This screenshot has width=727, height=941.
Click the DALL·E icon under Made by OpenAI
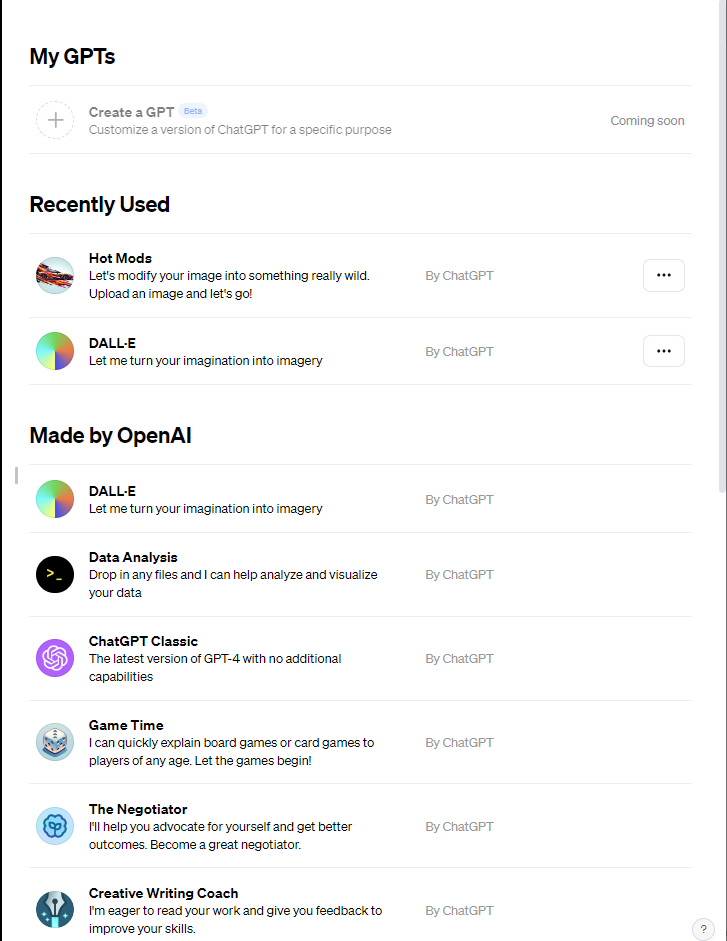(55, 499)
